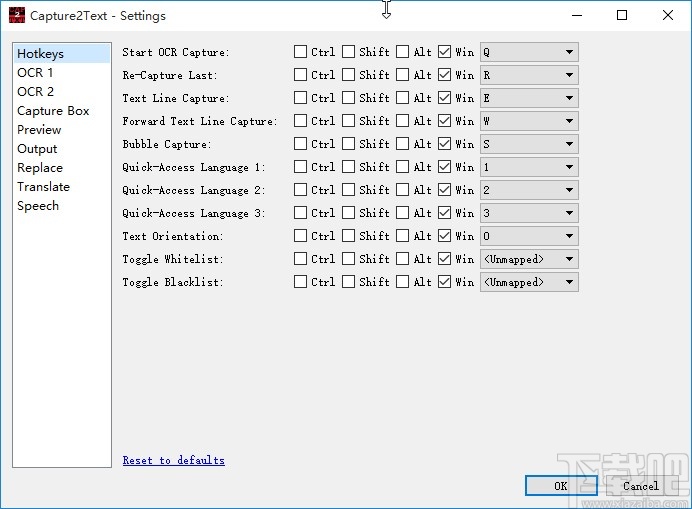Close the Settings window
The width and height of the screenshot is (692, 509).
(x=668, y=15)
